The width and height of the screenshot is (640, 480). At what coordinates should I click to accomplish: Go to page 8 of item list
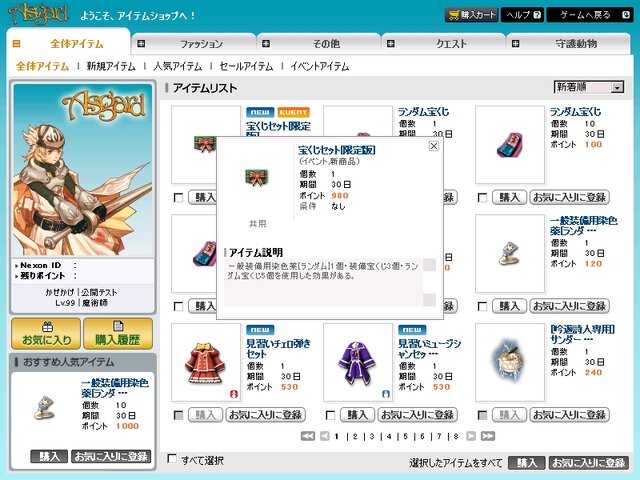click(456, 436)
